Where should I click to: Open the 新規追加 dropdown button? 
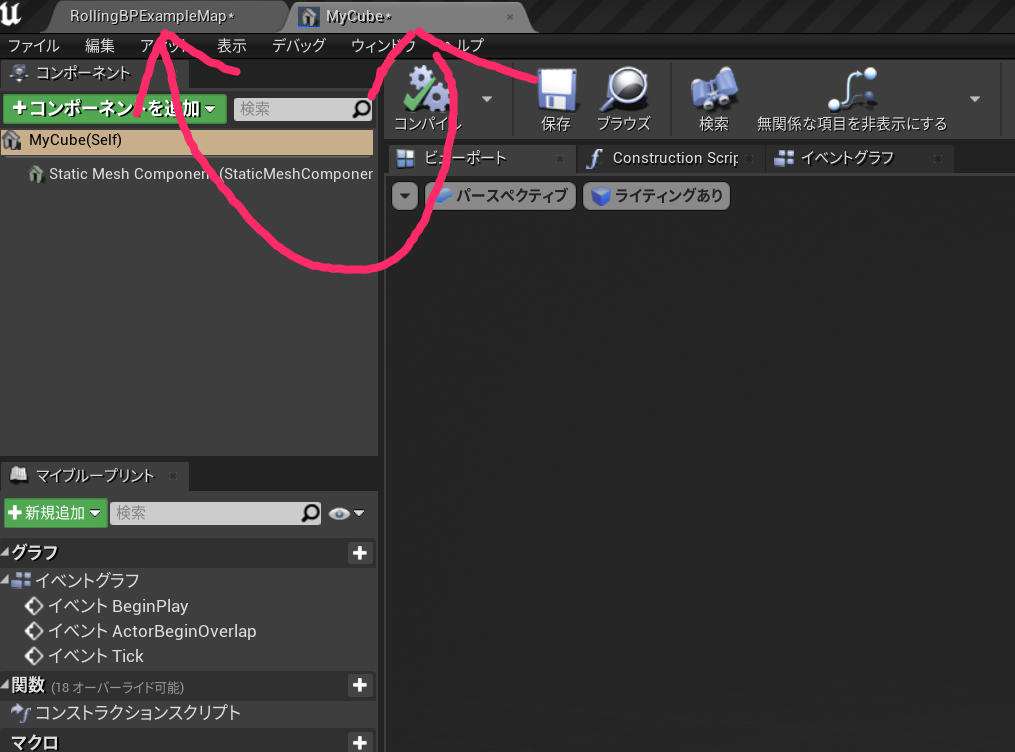click(x=55, y=513)
